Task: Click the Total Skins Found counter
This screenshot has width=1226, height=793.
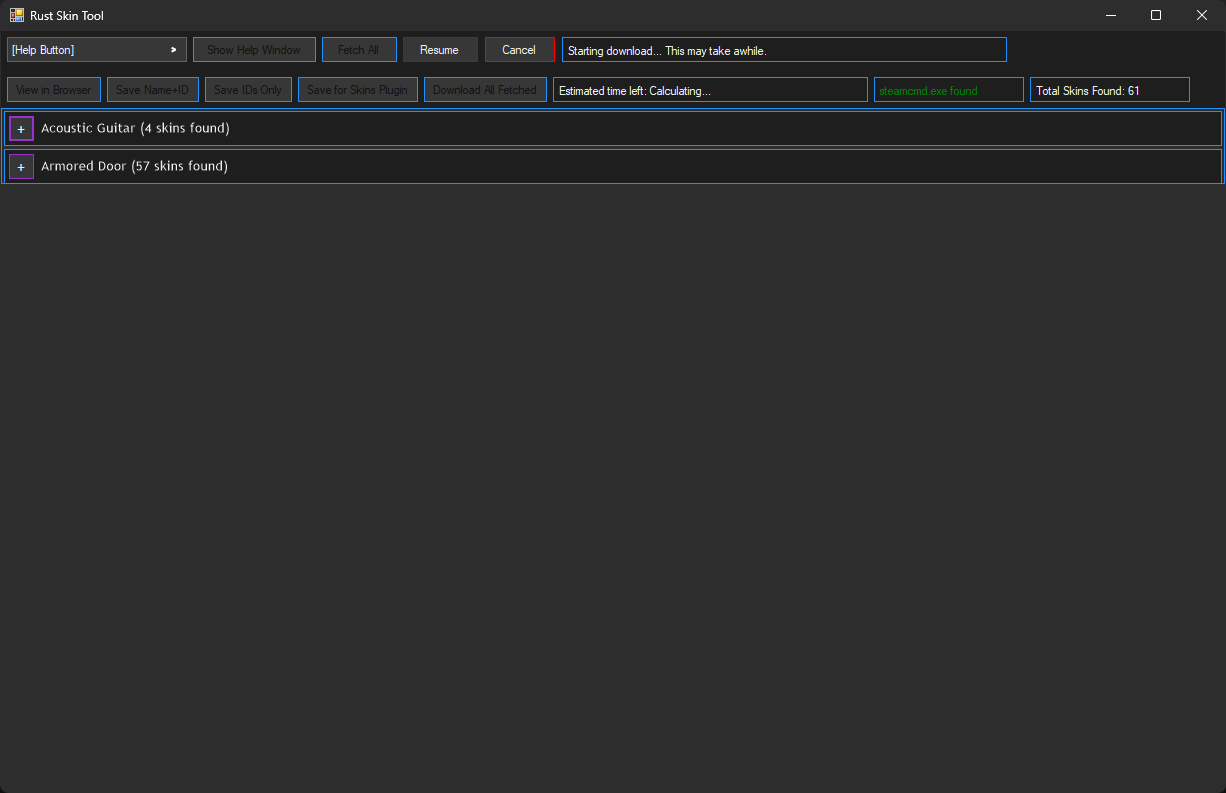Action: (x=1109, y=89)
